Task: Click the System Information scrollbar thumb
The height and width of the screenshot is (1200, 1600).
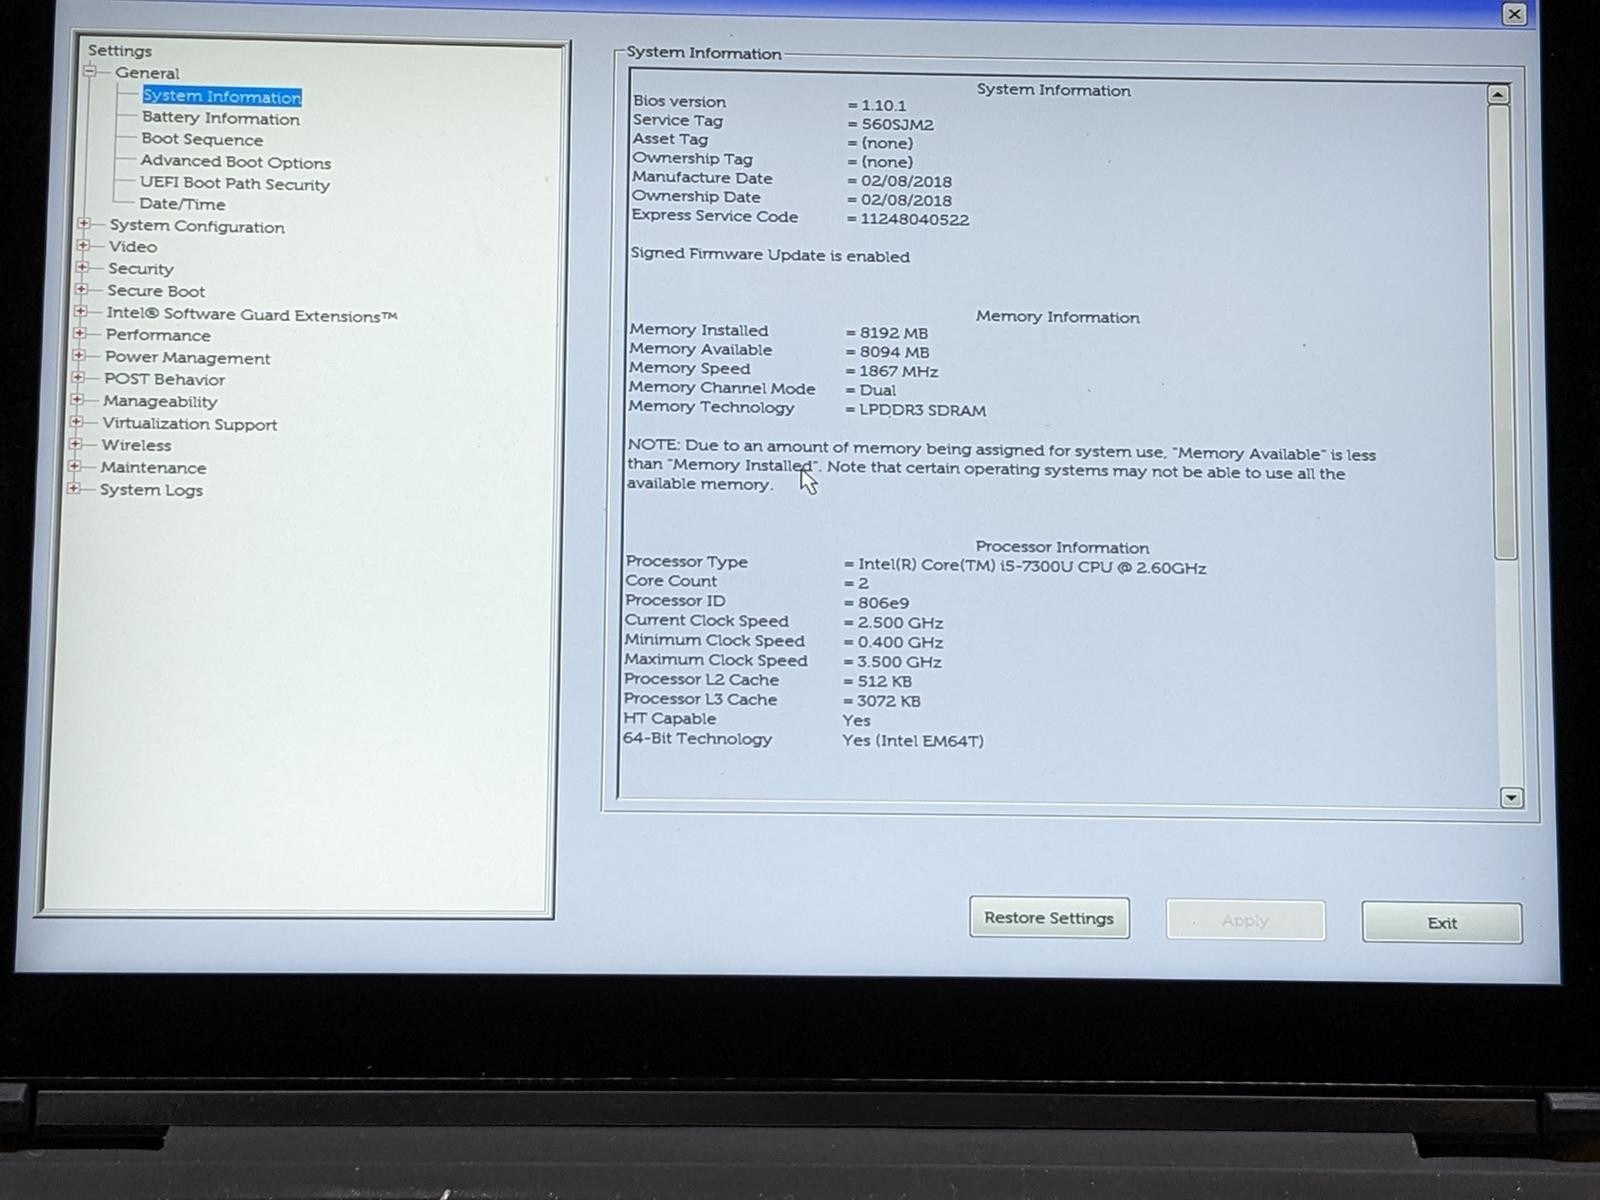Action: point(1501,332)
